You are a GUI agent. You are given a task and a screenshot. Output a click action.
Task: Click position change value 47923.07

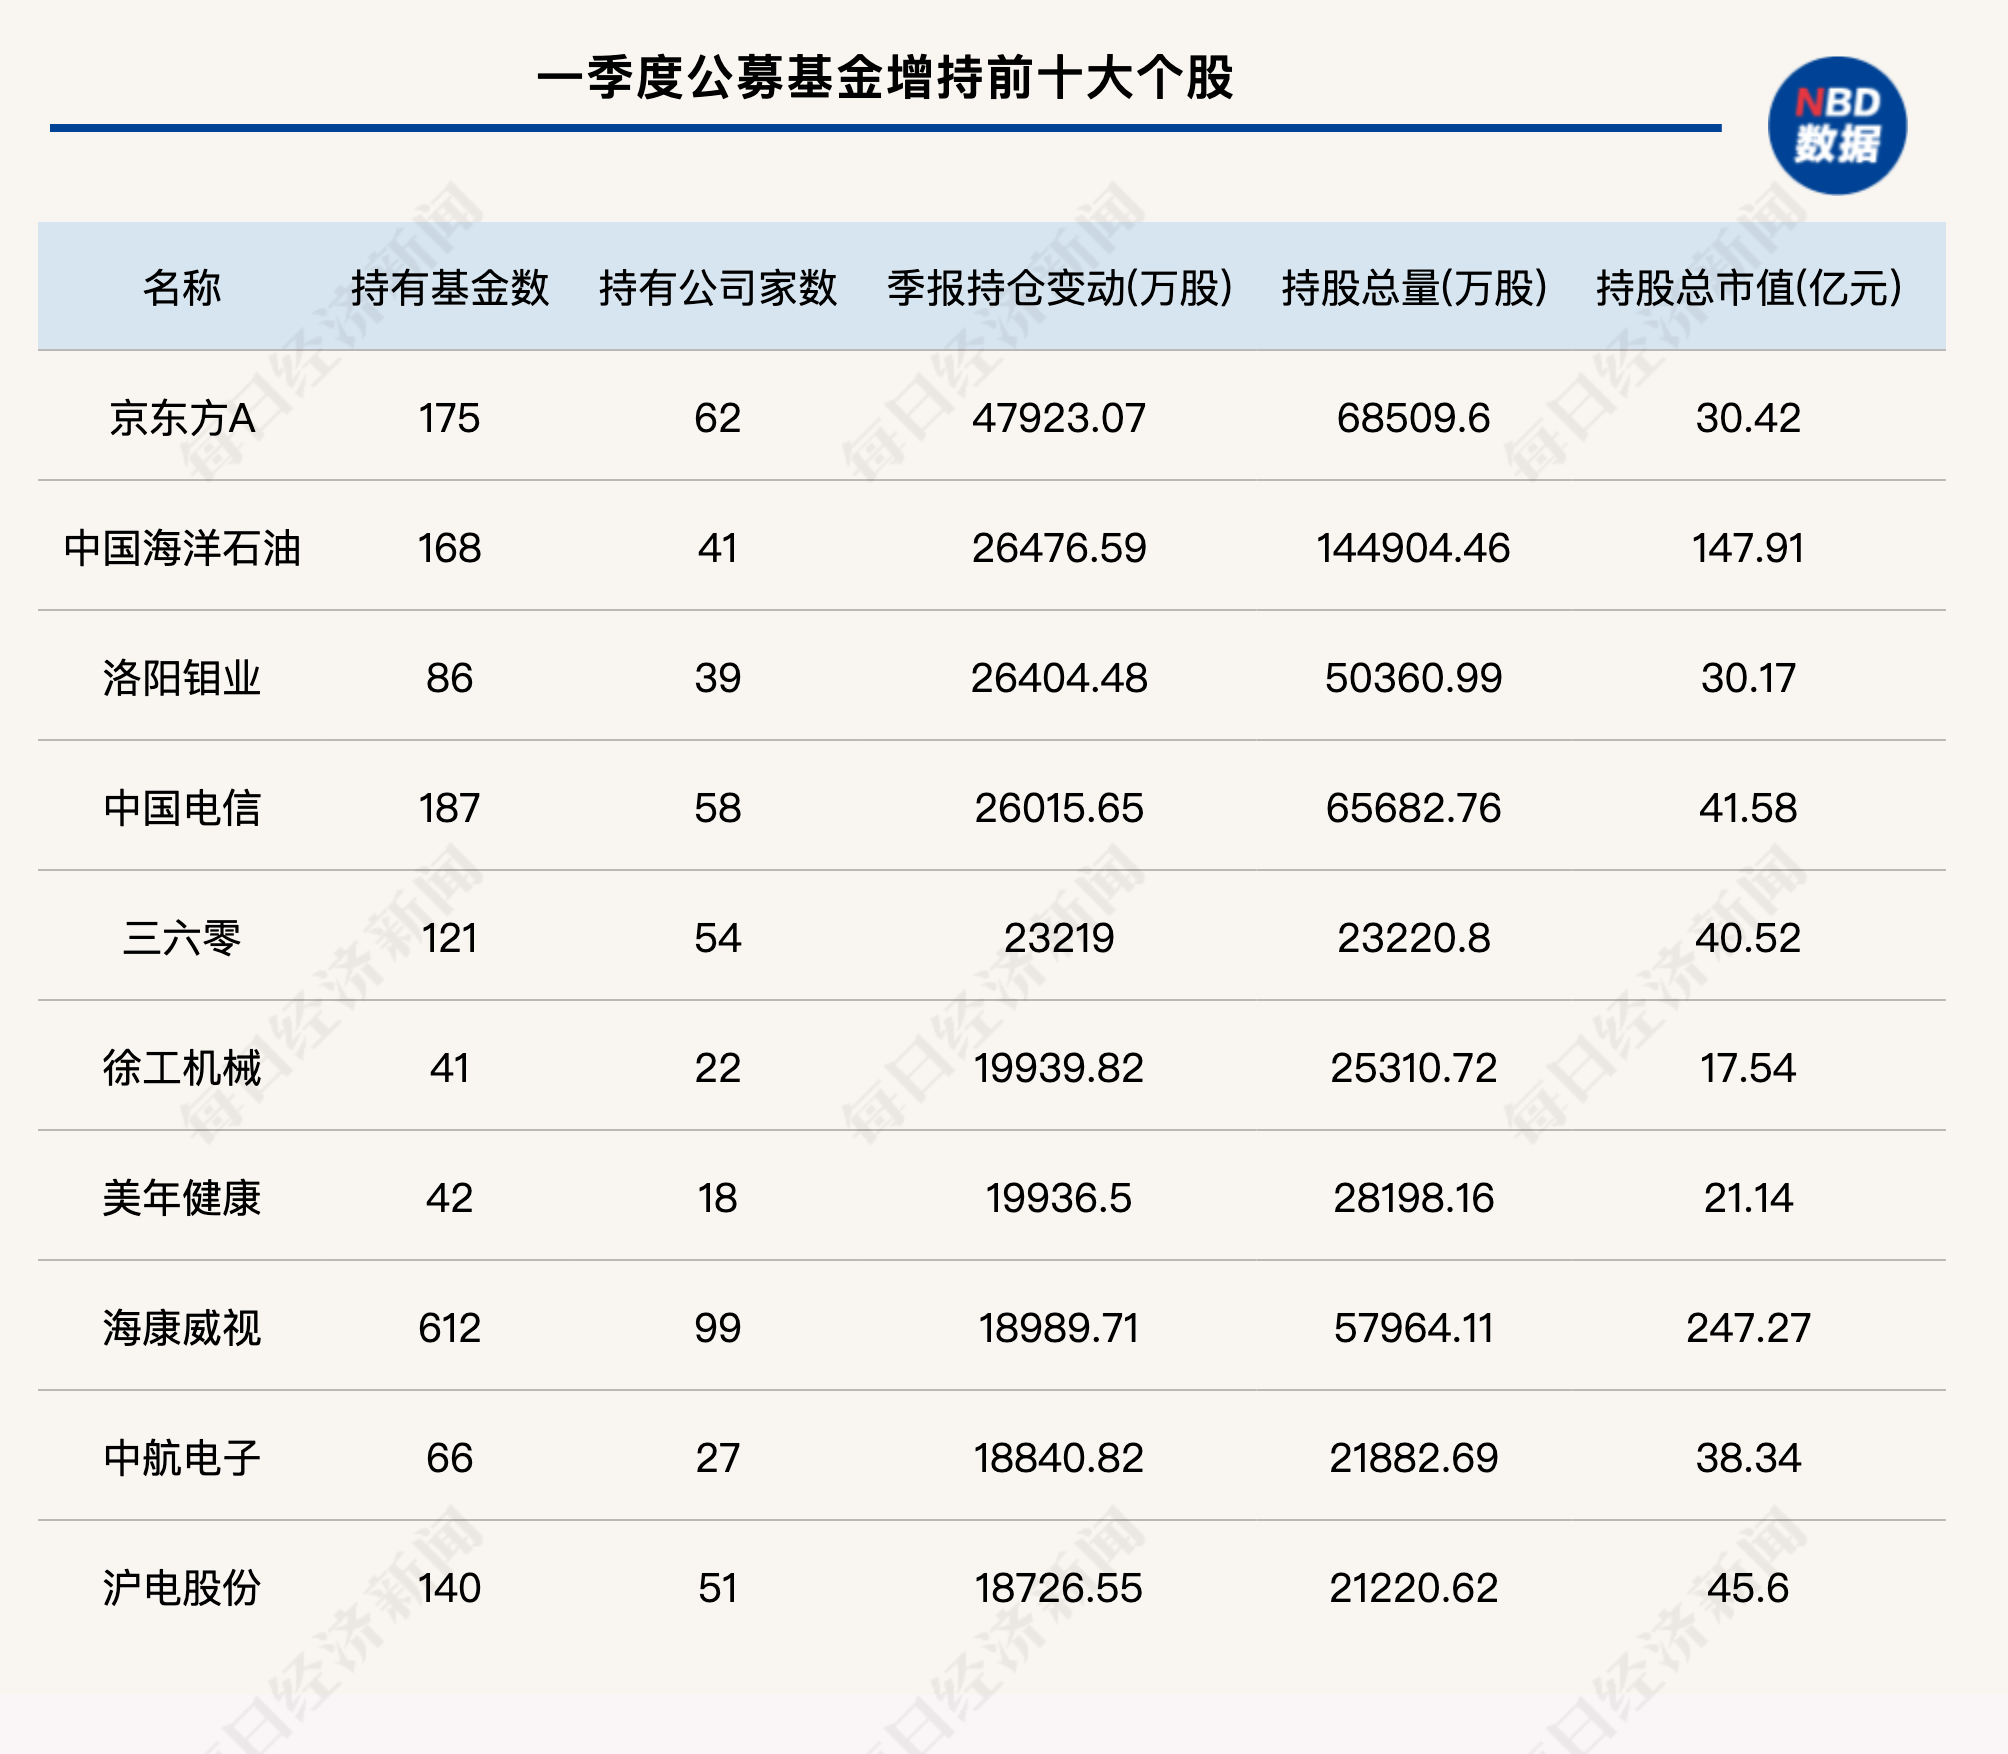pos(1059,418)
